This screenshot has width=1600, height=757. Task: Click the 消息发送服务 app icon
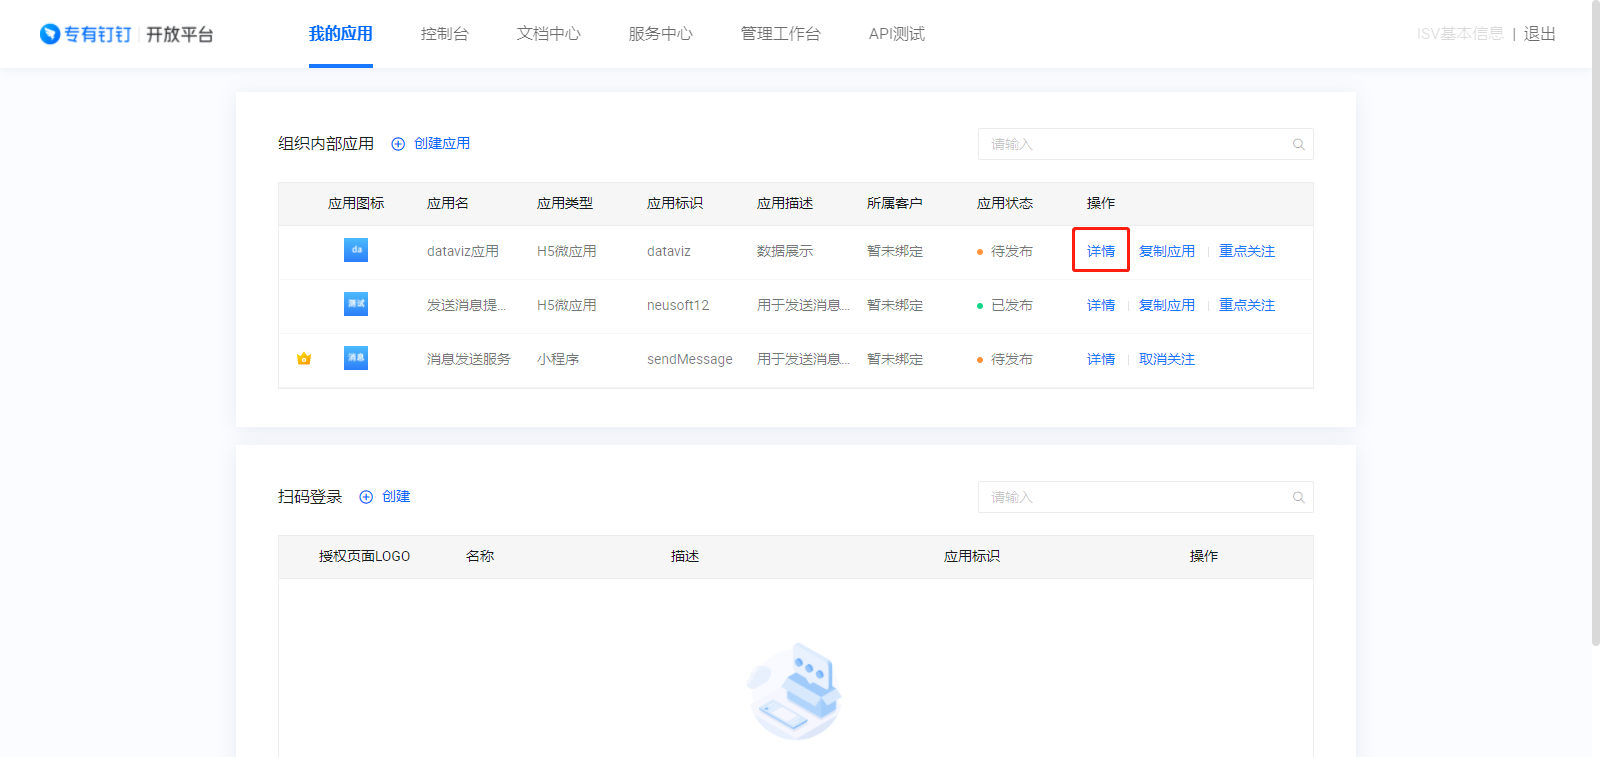click(356, 358)
